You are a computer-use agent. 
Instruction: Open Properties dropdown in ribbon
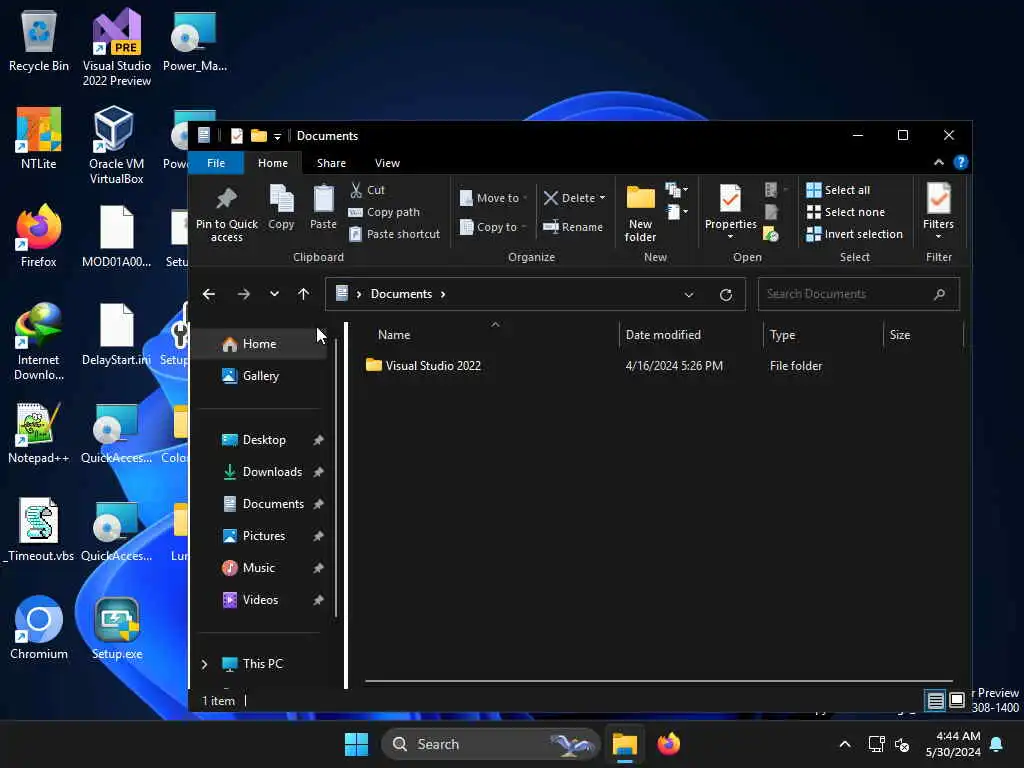(x=730, y=236)
